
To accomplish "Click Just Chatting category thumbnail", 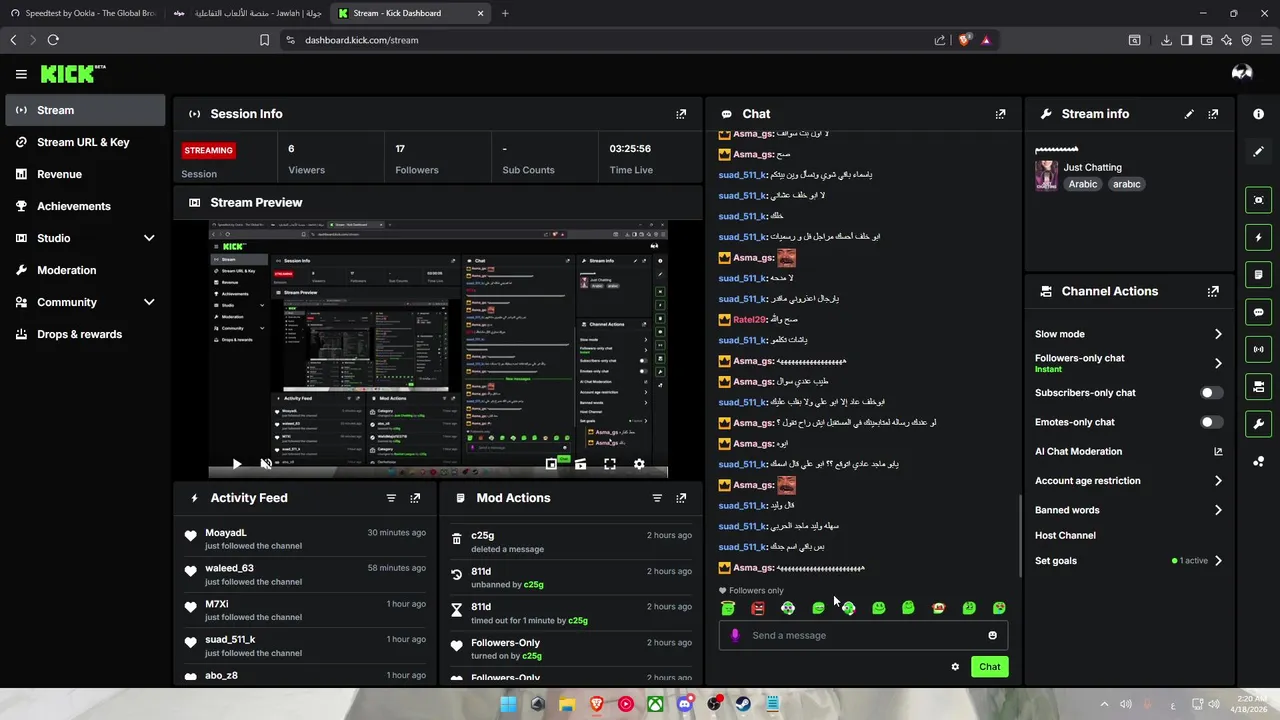I will (x=1047, y=175).
